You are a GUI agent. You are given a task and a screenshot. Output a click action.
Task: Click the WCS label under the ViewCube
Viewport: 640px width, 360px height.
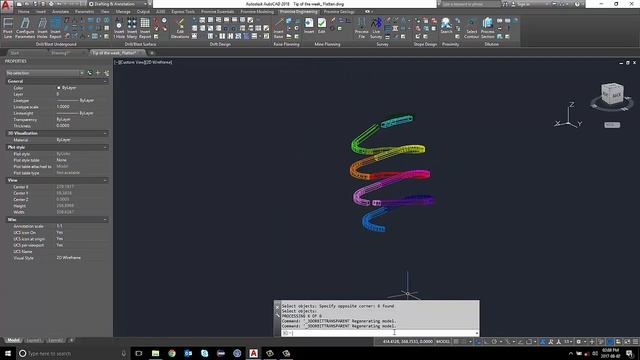[x=612, y=125]
